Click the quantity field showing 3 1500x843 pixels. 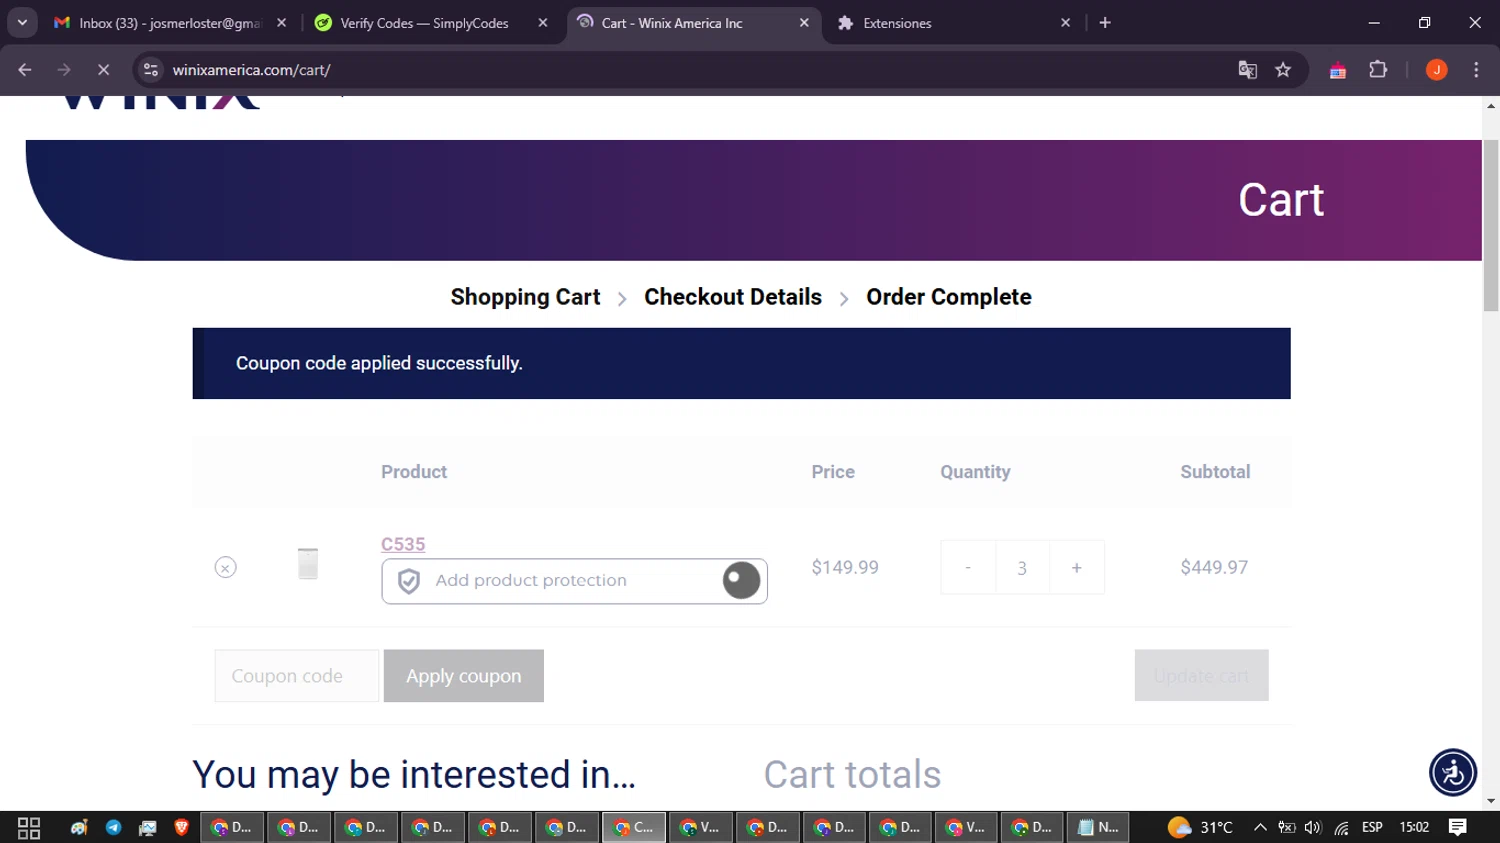pyautogui.click(x=1022, y=567)
